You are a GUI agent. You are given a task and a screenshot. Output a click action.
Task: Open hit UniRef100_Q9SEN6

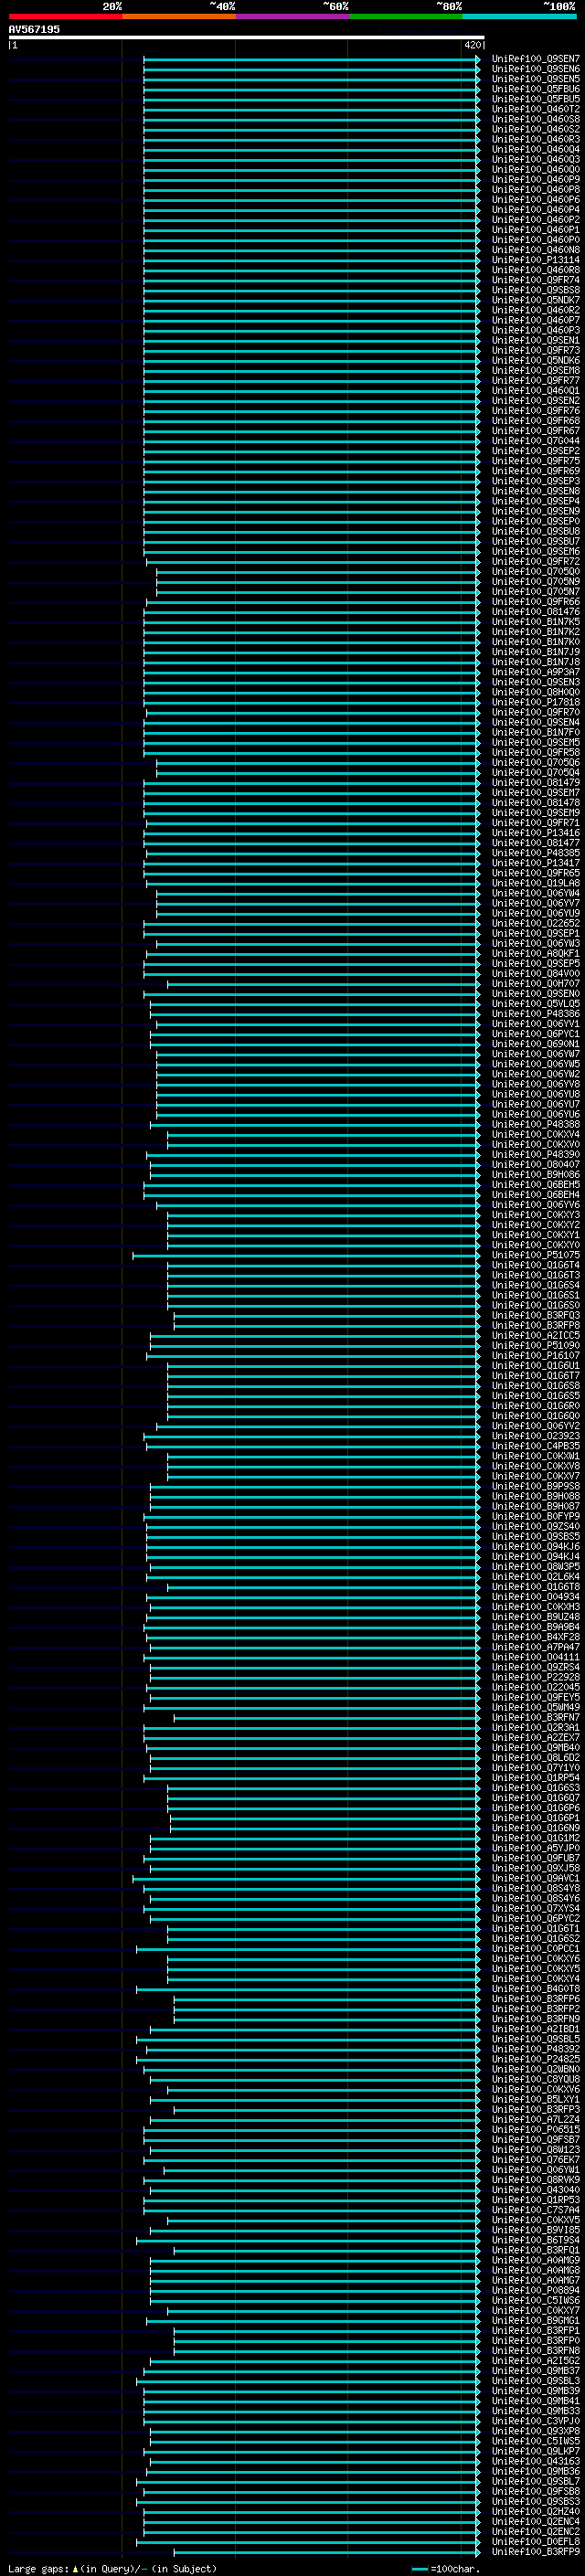click(536, 69)
